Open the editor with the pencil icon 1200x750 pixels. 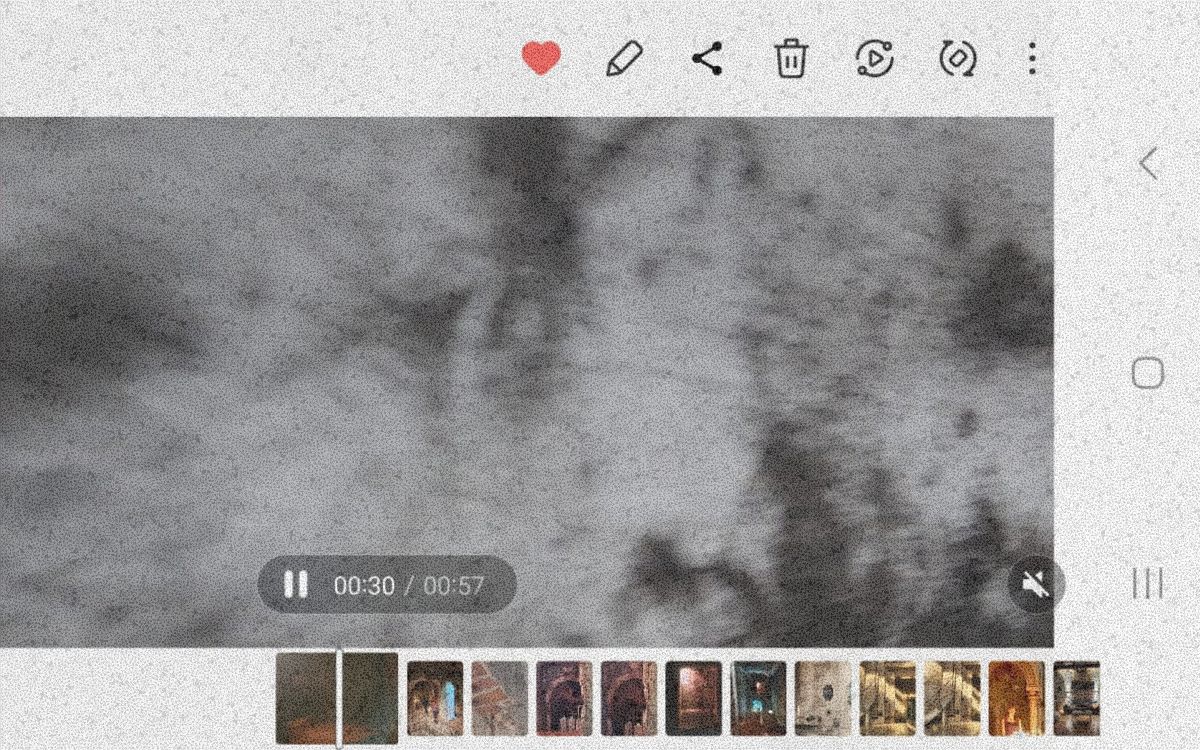(625, 59)
